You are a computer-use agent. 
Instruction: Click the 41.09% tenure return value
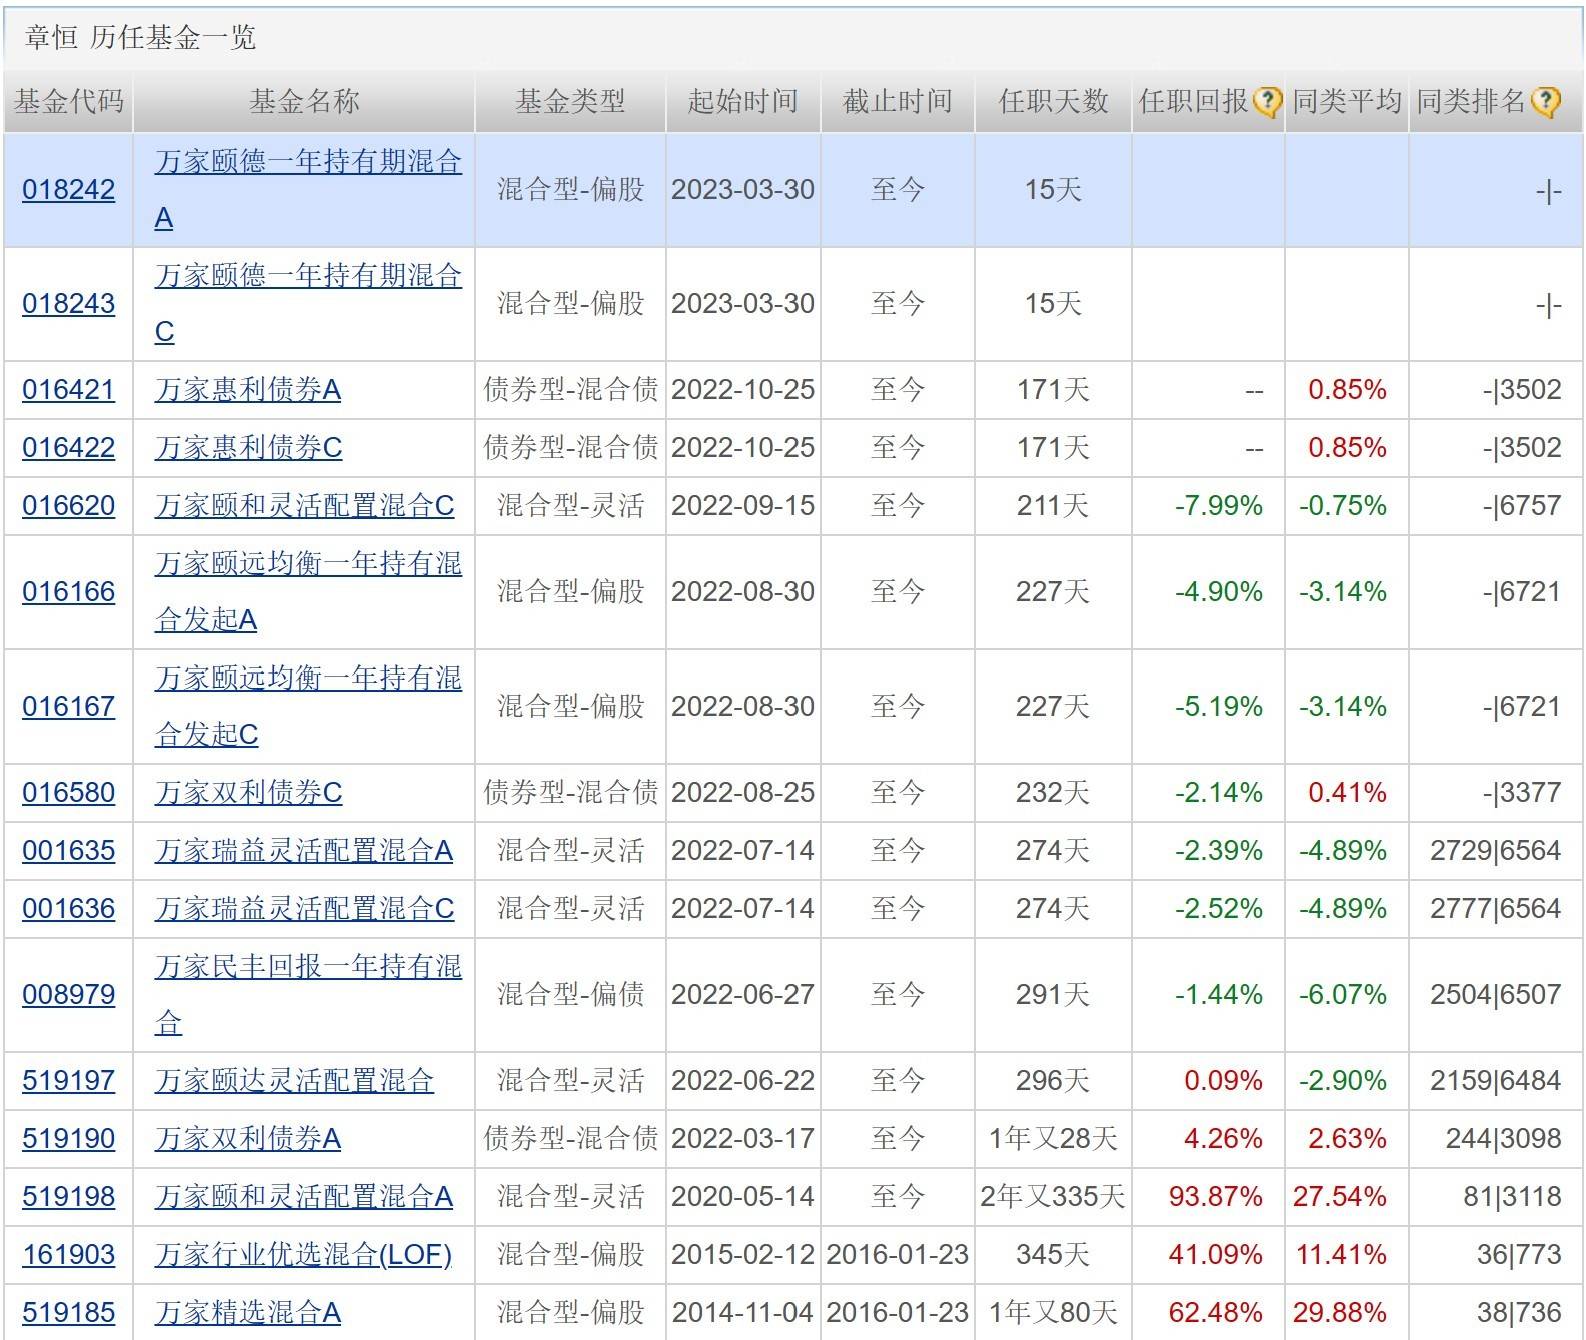coord(1216,1255)
